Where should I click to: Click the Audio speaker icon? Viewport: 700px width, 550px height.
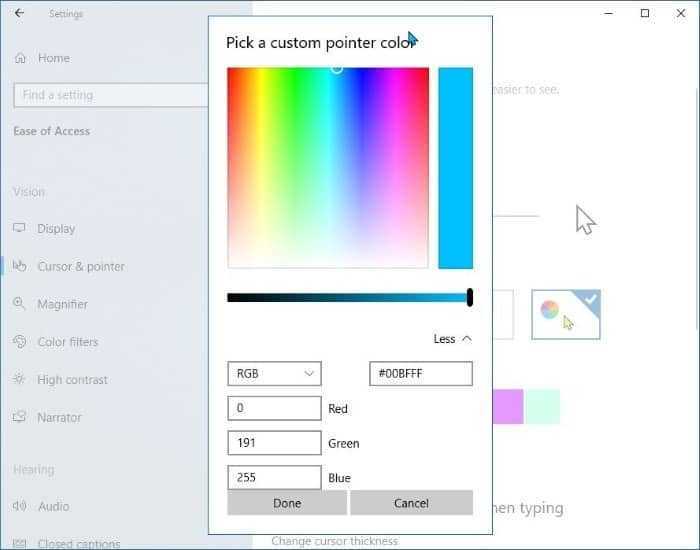19,506
